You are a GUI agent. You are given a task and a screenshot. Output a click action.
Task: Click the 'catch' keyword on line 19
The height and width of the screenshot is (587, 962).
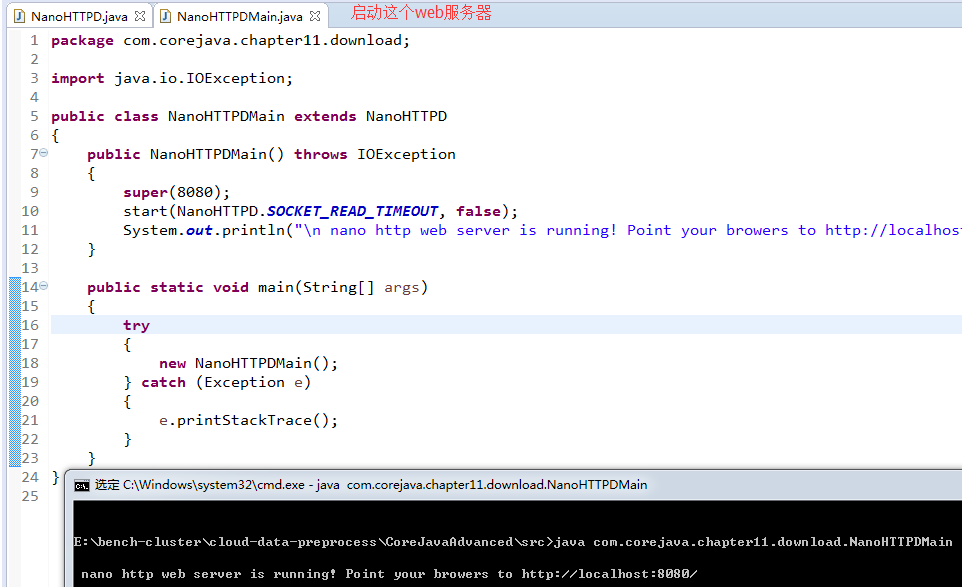pyautogui.click(x=163, y=383)
